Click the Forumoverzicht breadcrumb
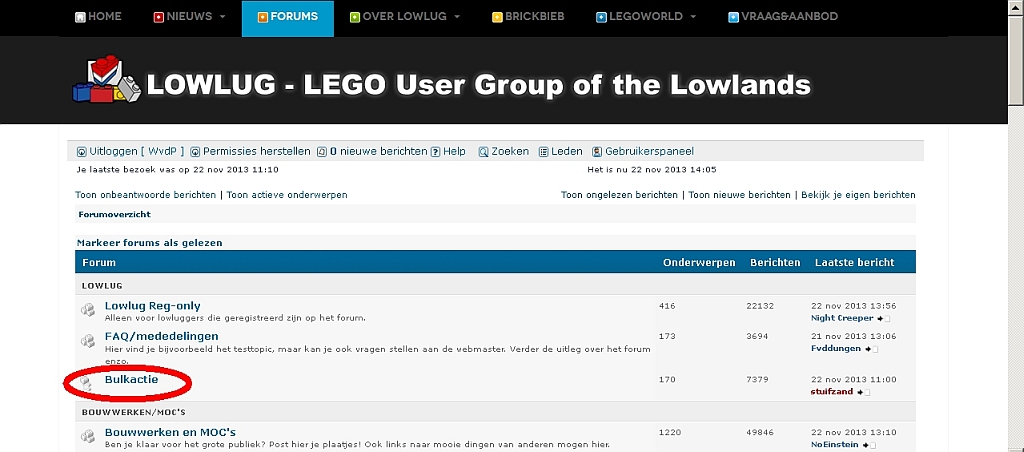Screen dimensions: 1024x452 click(114, 214)
